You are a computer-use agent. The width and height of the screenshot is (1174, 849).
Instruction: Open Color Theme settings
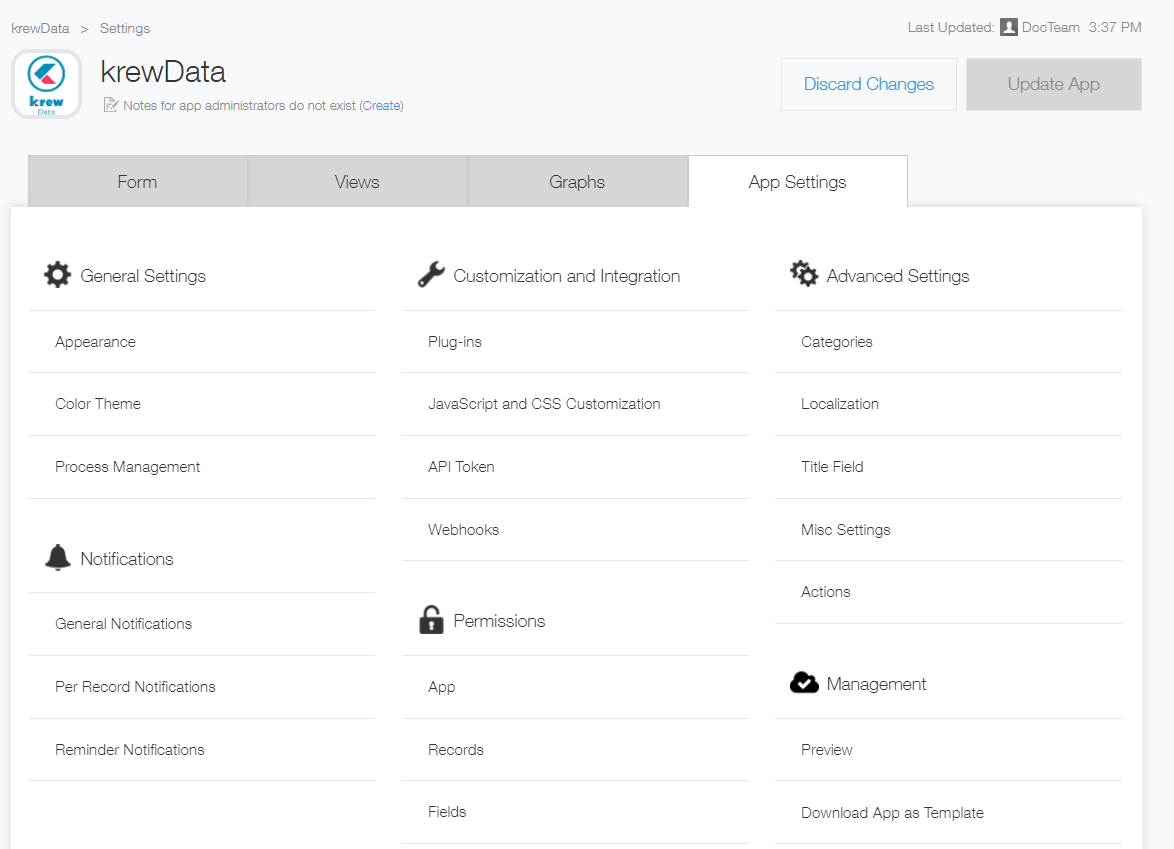(x=98, y=404)
